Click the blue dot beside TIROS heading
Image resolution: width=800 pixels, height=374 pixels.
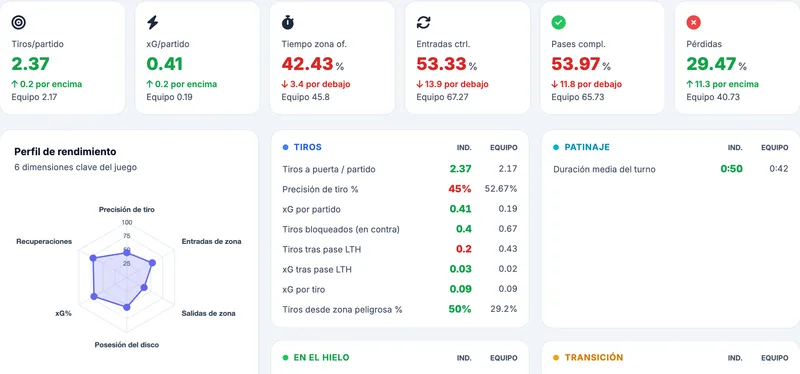click(286, 147)
